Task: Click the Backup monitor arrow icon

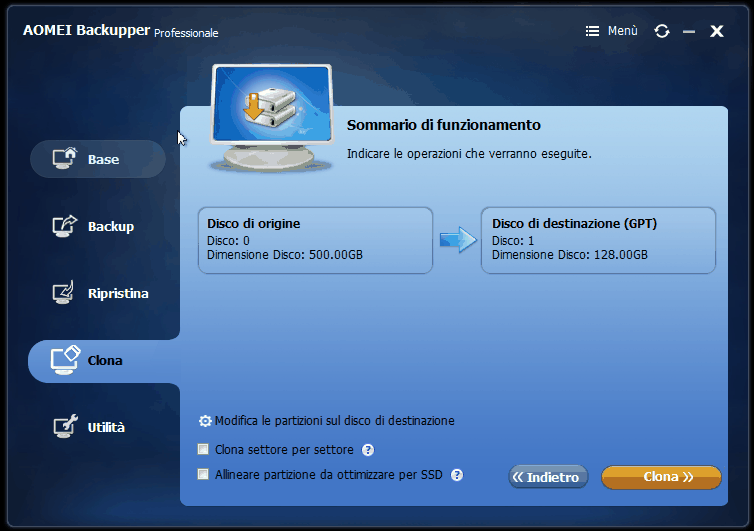Action: click(x=64, y=226)
